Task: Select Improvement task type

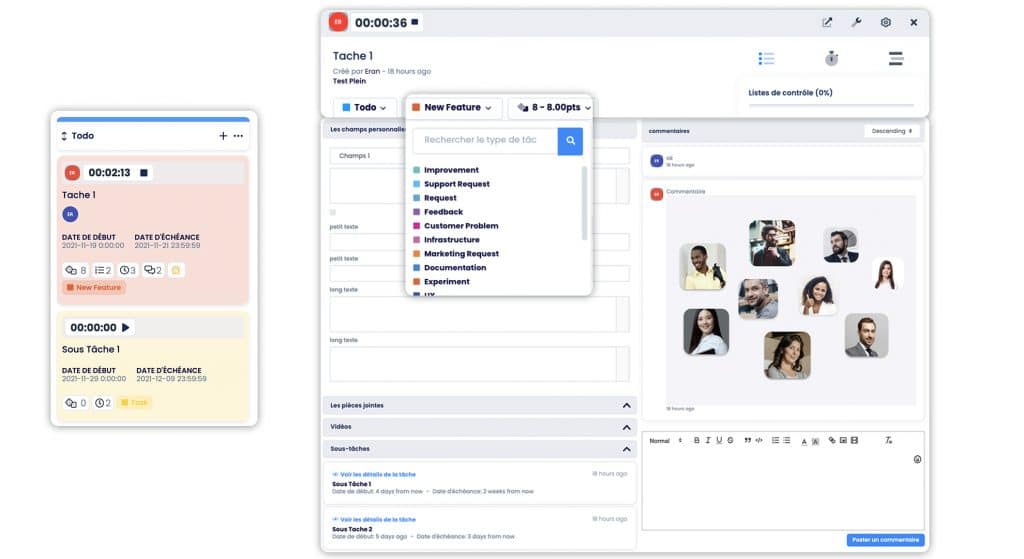Action: [446, 170]
